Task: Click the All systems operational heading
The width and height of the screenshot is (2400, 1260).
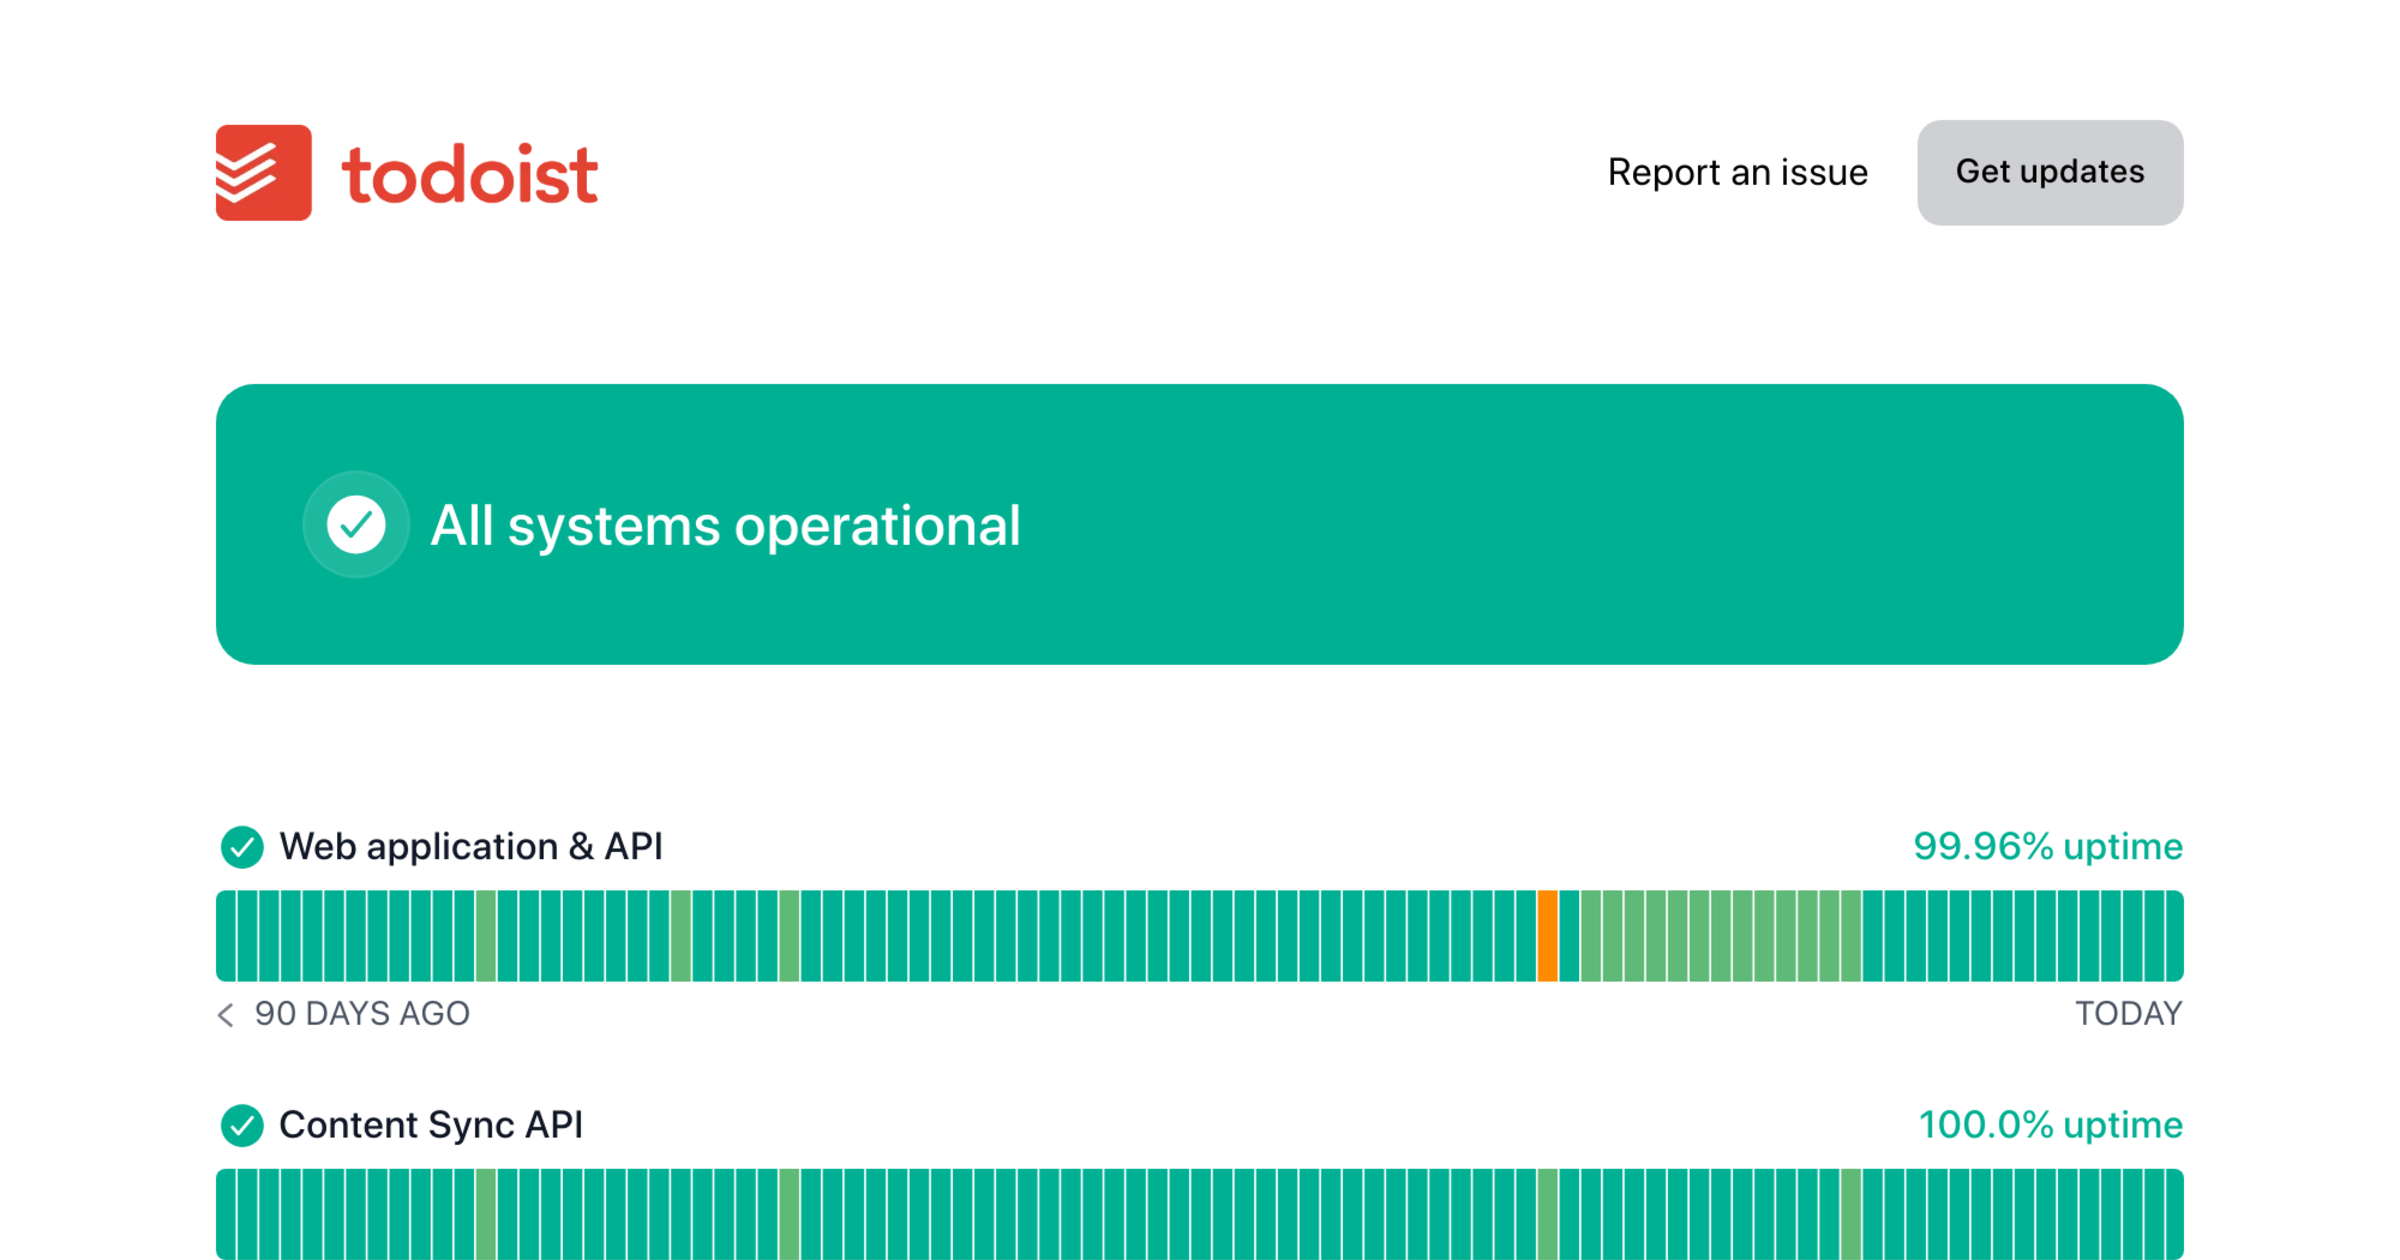Action: click(725, 525)
